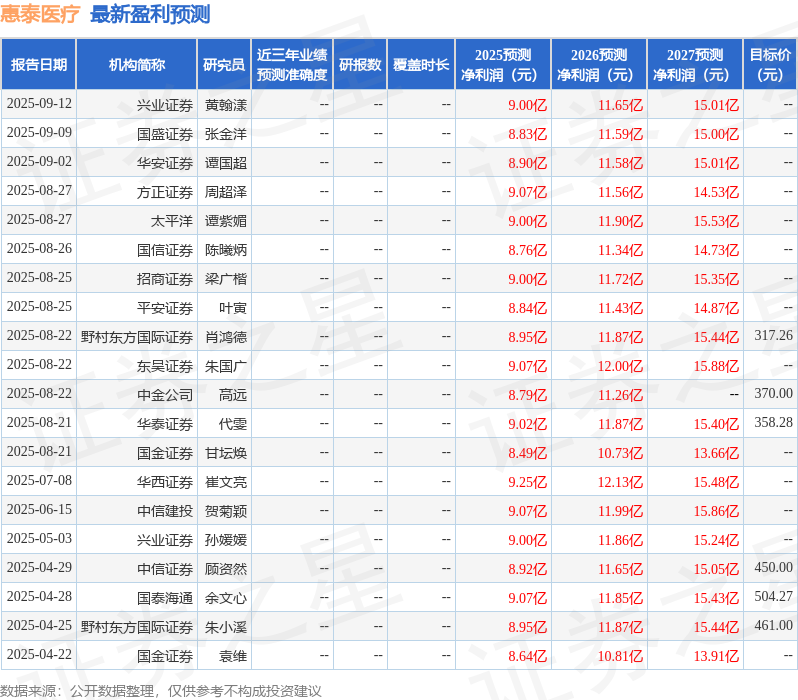
Task: Click the 13.91亿 forecast value
Action: pyautogui.click(x=716, y=657)
